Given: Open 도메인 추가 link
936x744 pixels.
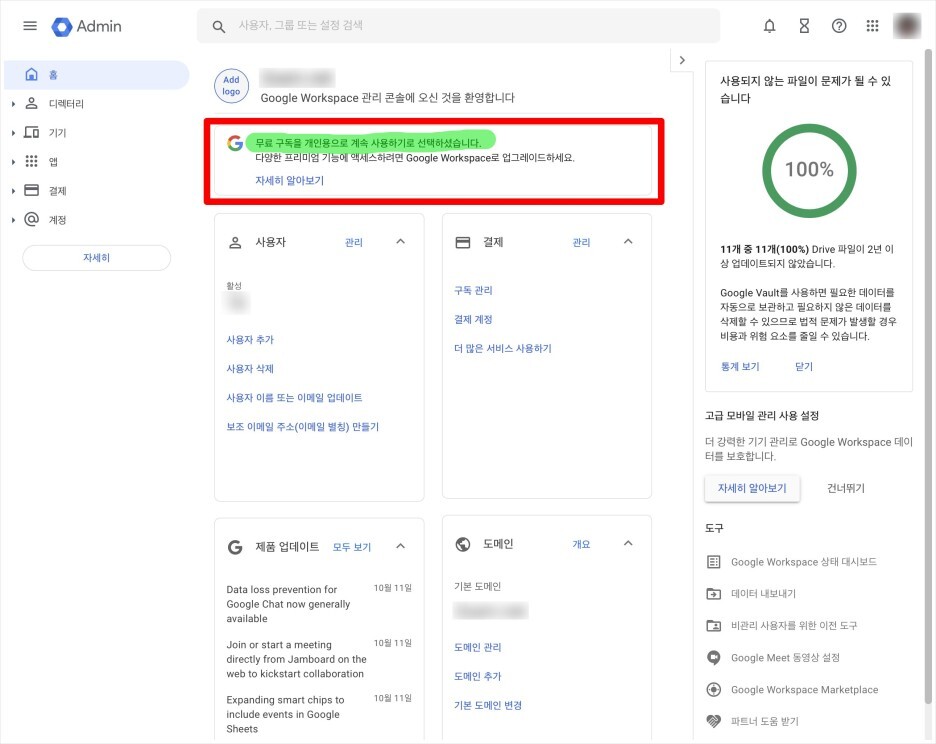Looking at the screenshot, I should [478, 677].
